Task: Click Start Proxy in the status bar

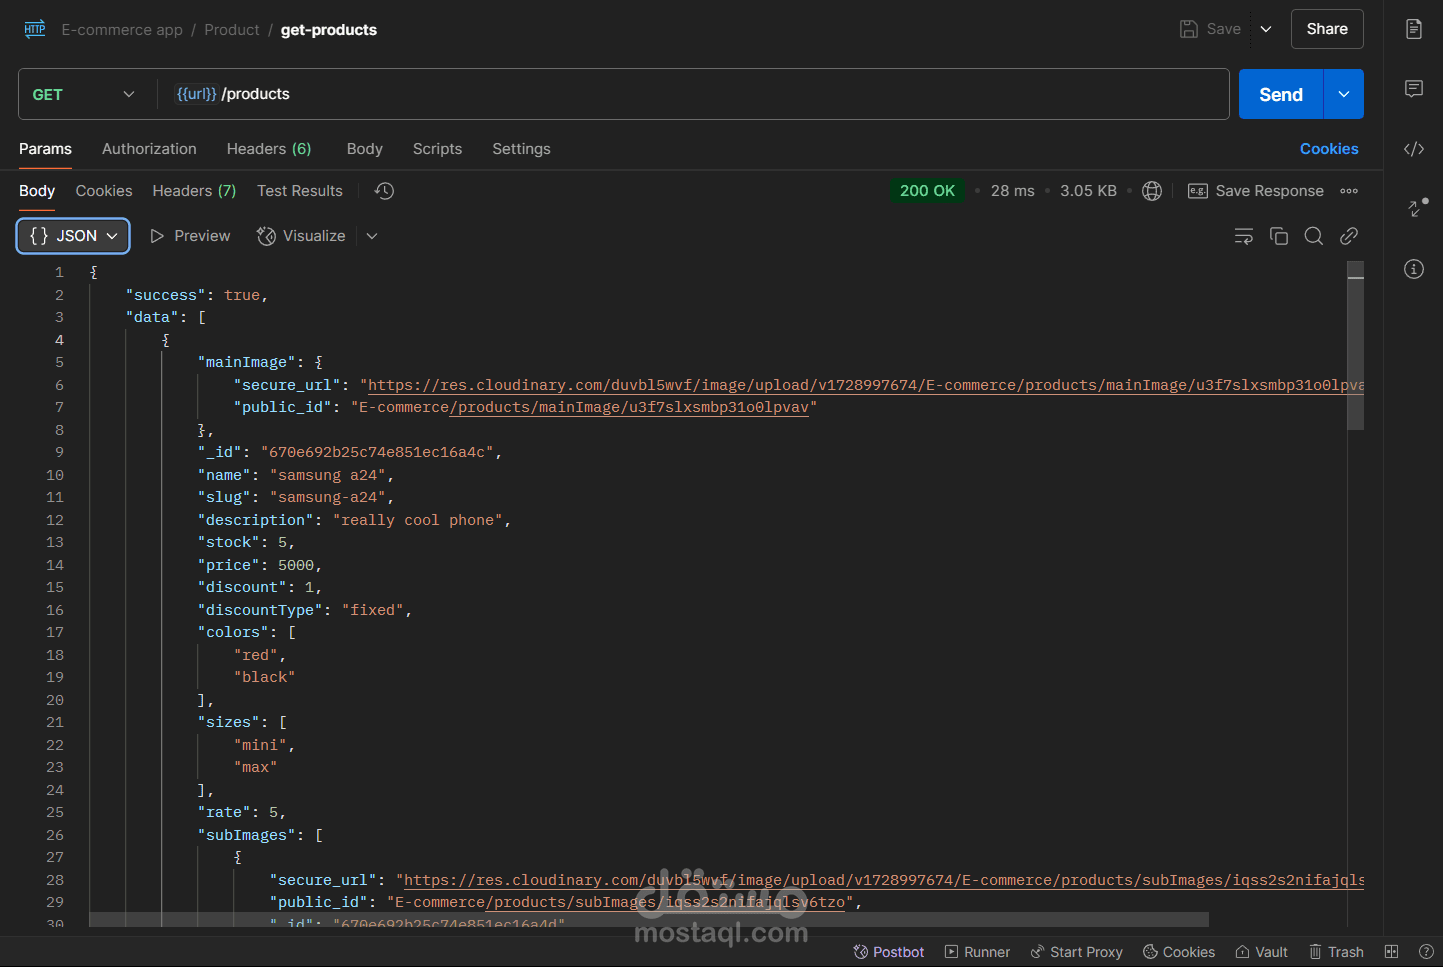Action: point(1076,952)
